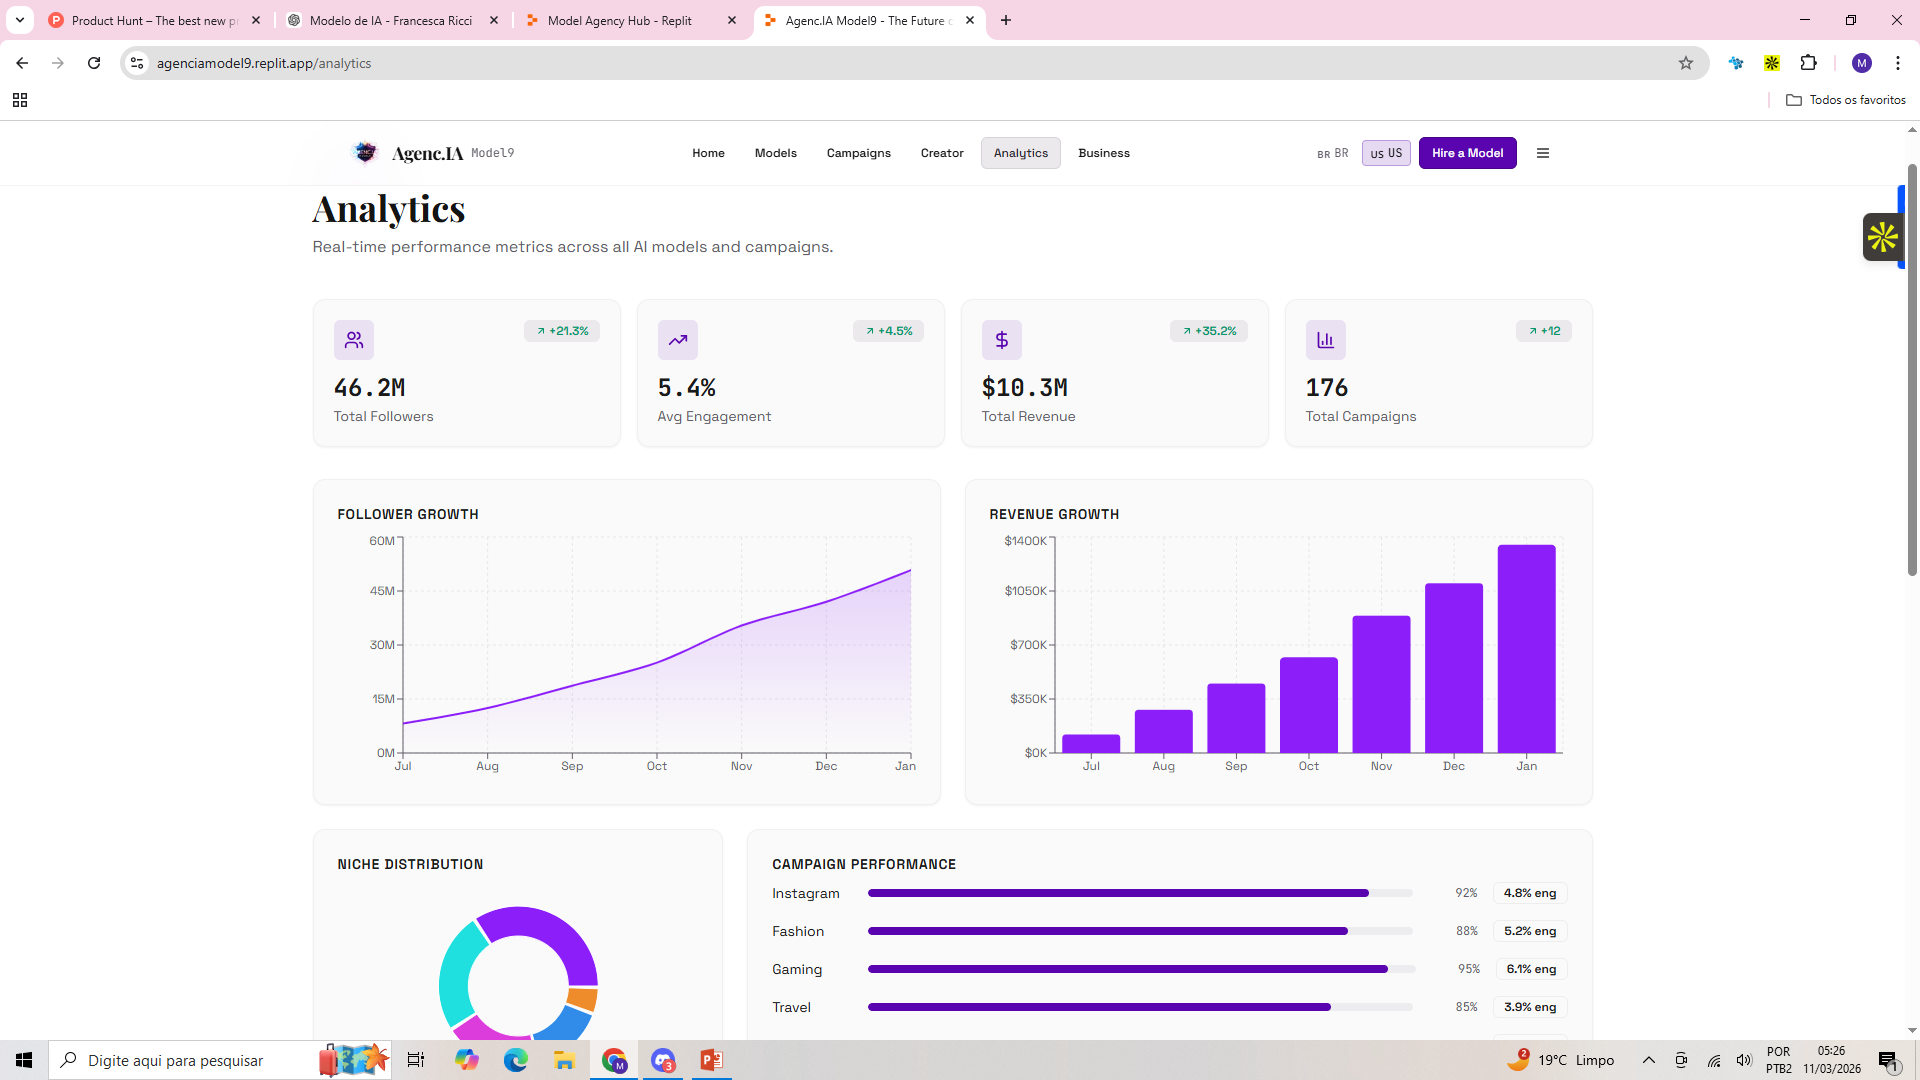Open the browser extensions puzzle icon
The width and height of the screenshot is (1920, 1080).
click(x=1808, y=63)
